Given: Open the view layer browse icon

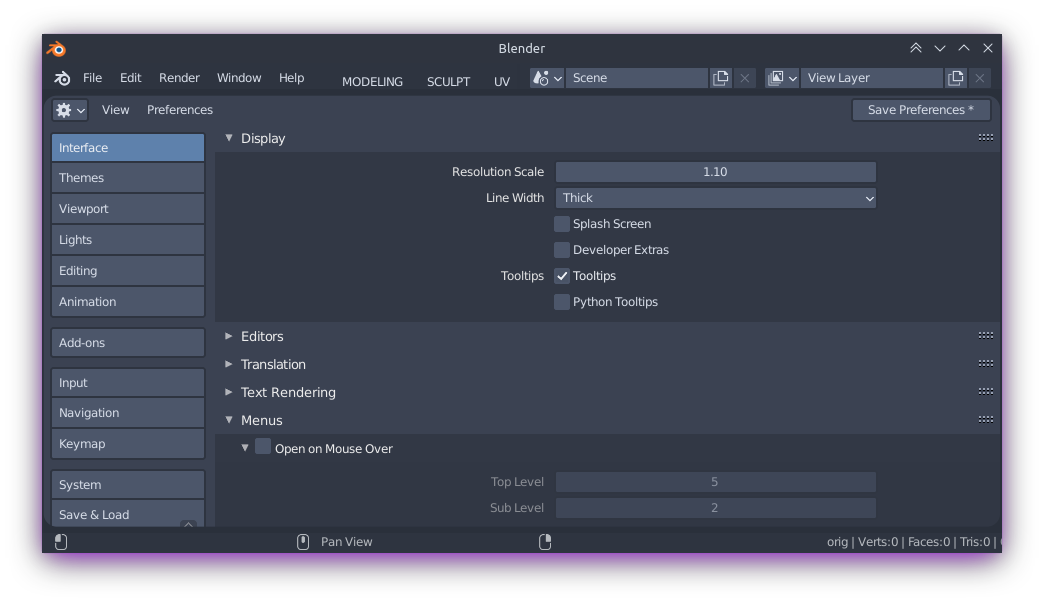Looking at the screenshot, I should coord(782,78).
